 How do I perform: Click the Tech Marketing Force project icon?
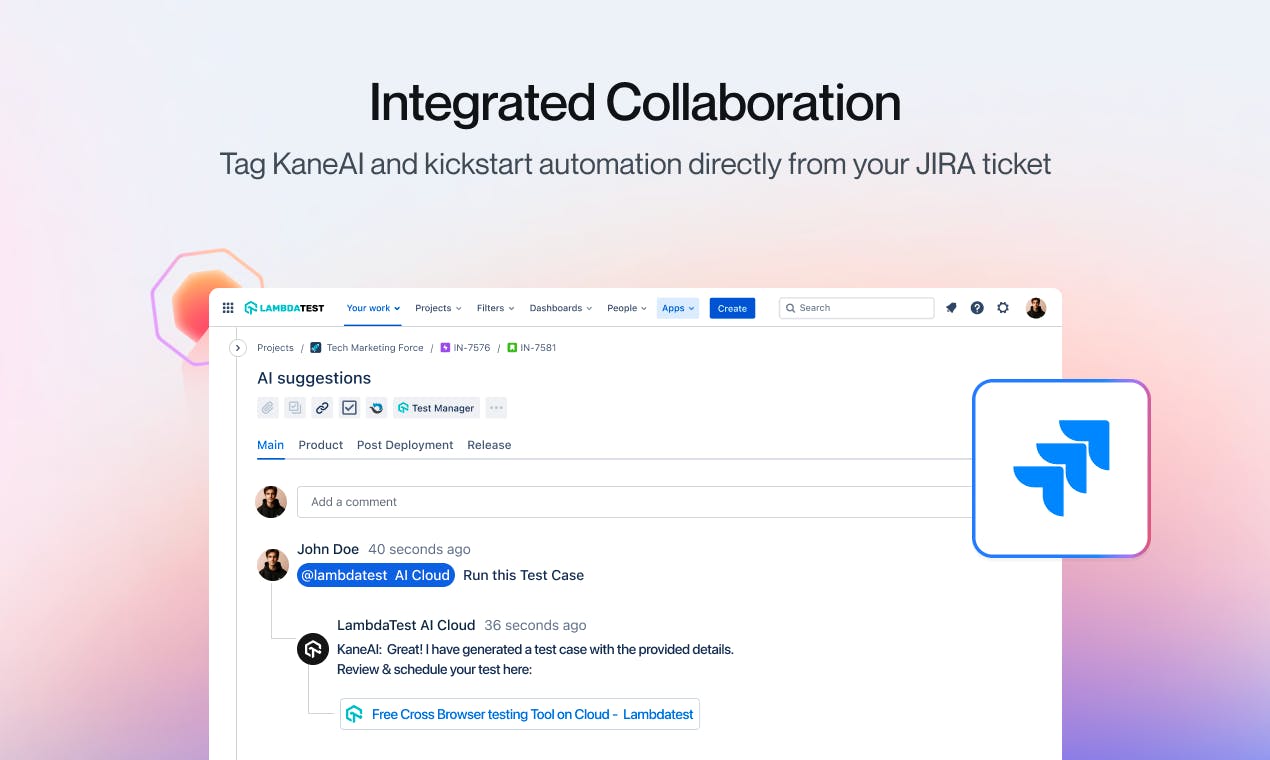(x=316, y=348)
